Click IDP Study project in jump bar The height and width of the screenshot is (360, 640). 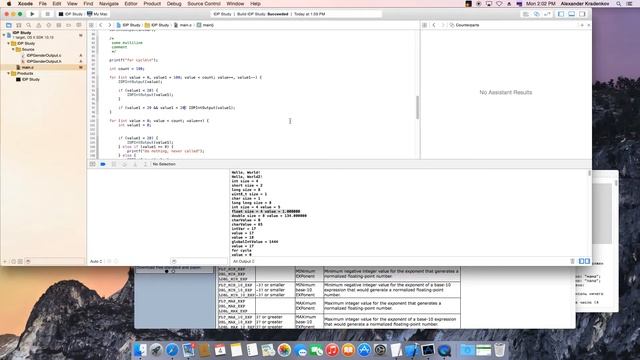tap(128, 25)
